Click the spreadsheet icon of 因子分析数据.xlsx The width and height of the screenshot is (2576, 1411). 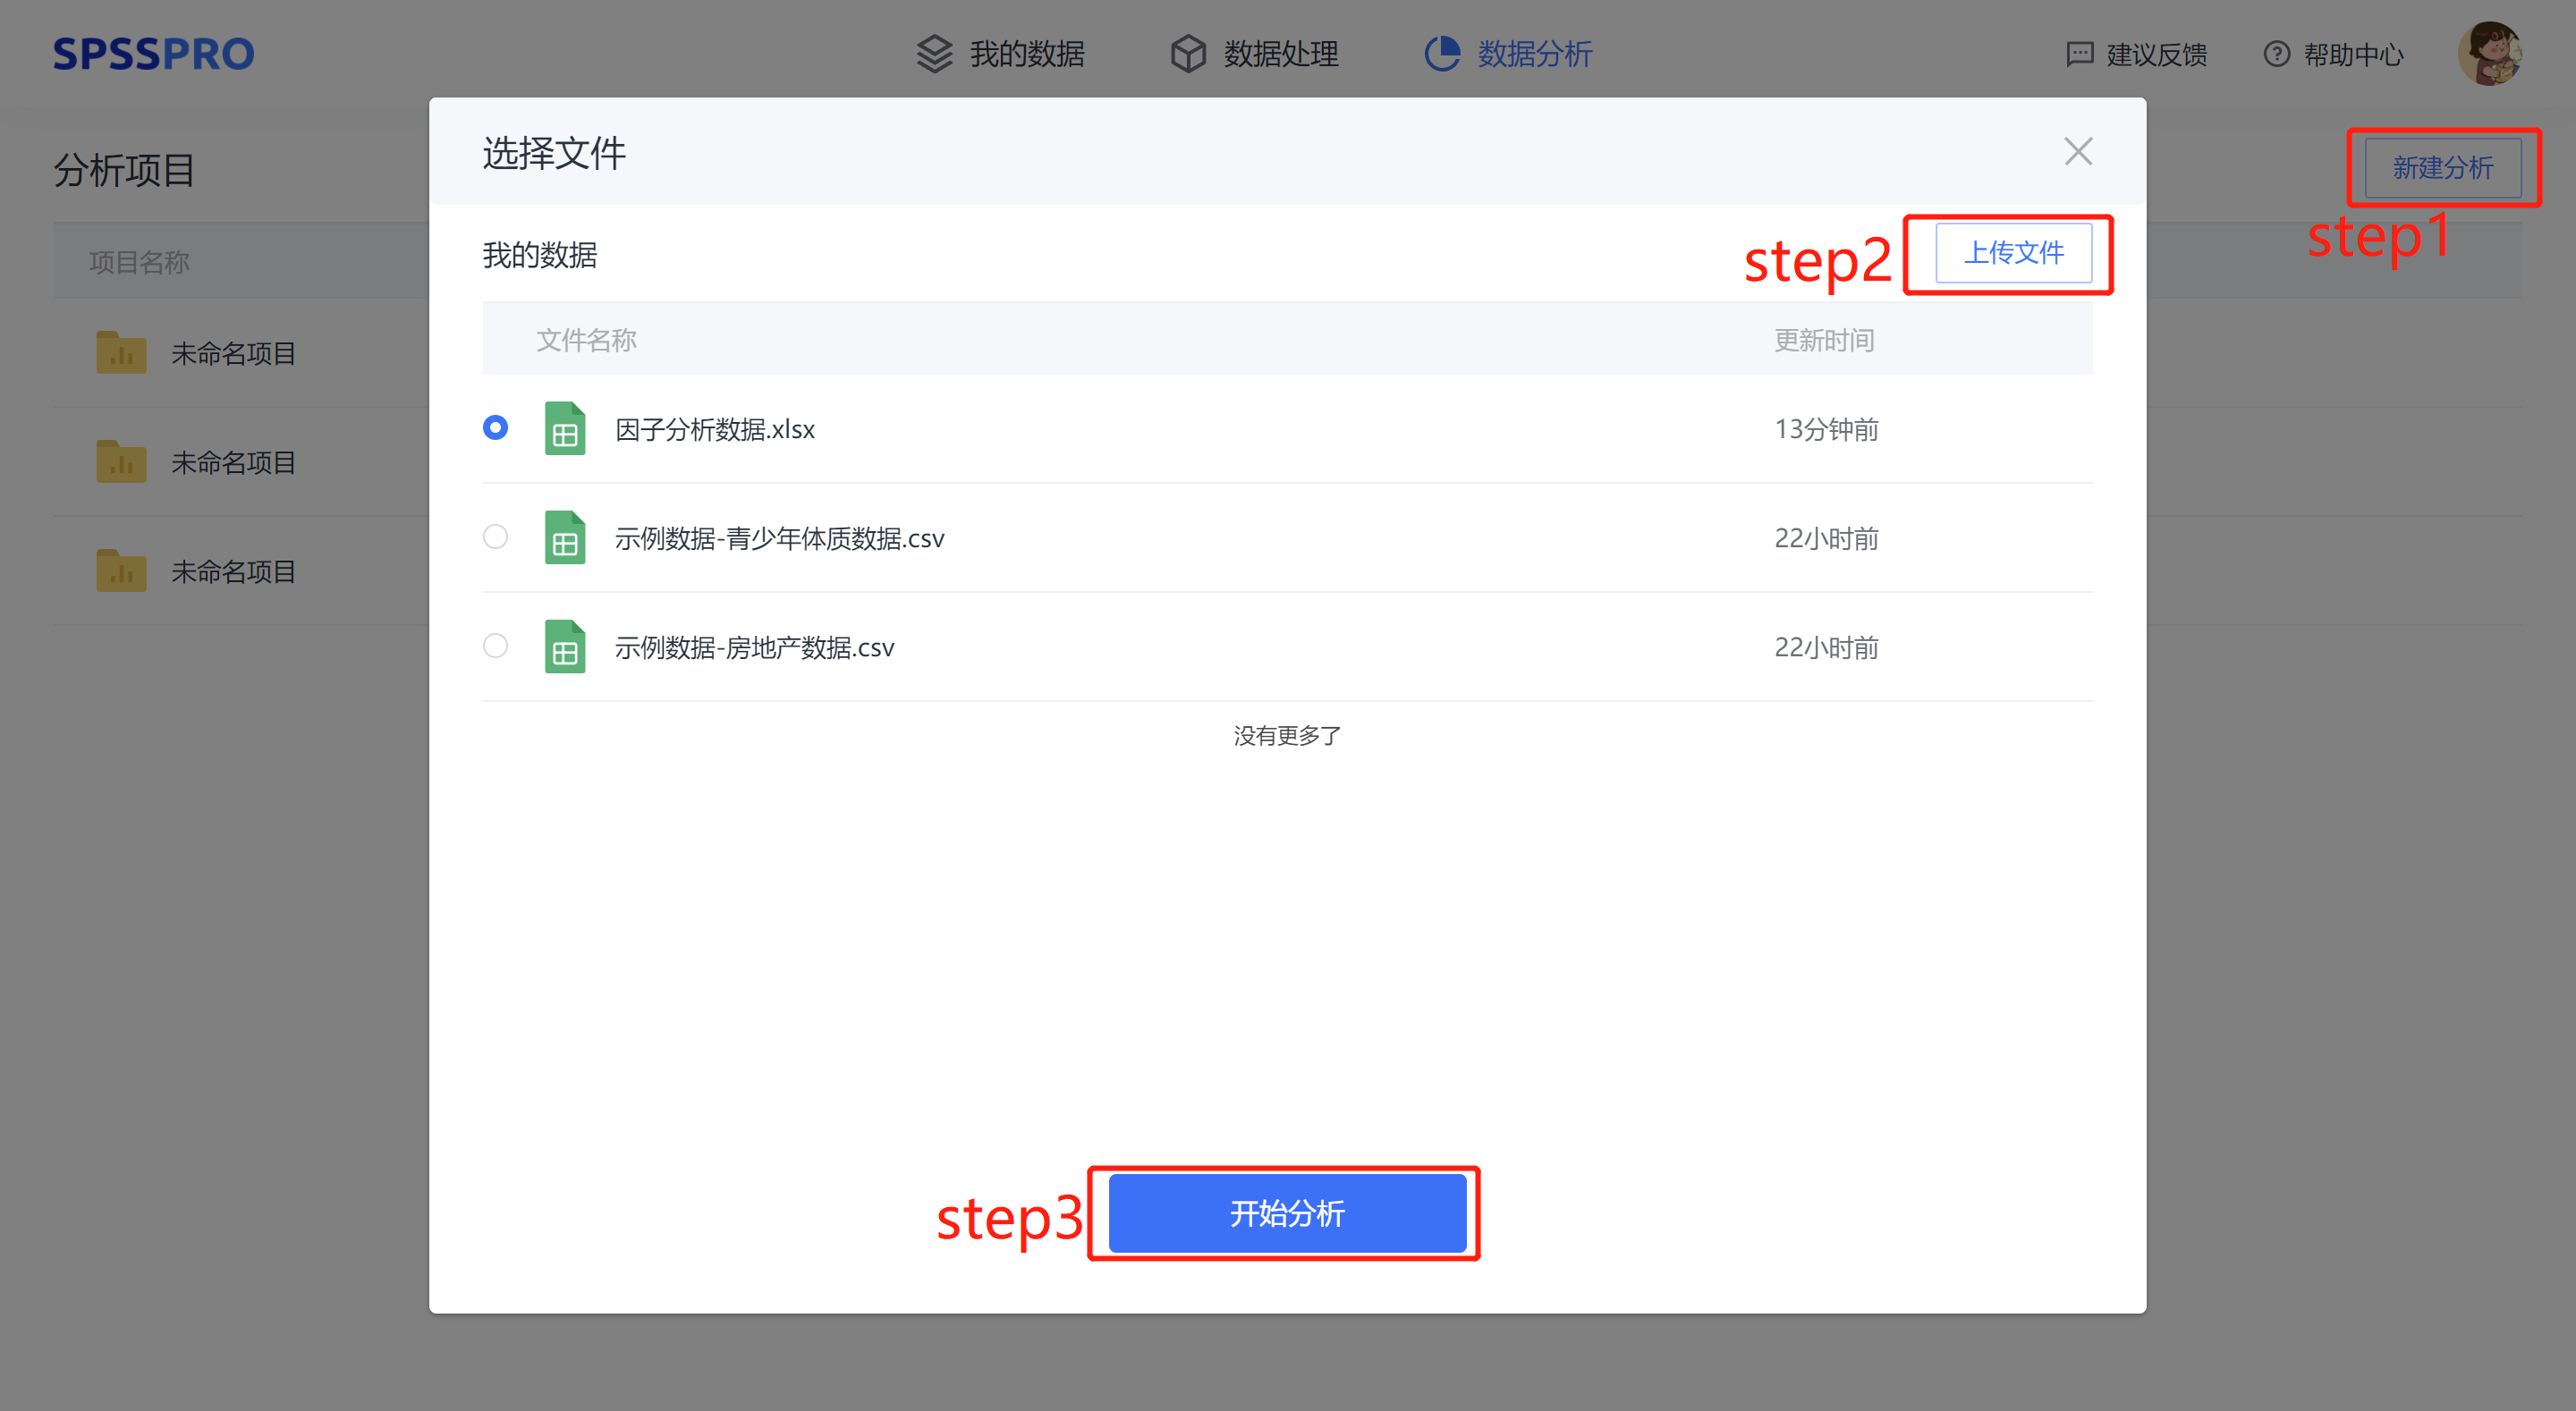(564, 429)
